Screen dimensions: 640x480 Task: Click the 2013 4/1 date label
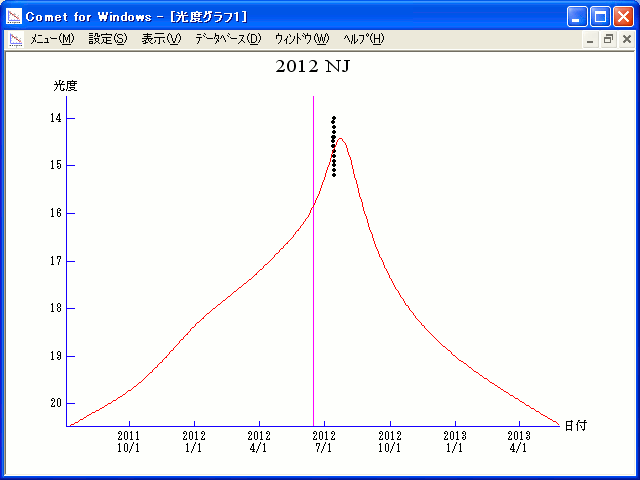[519, 442]
